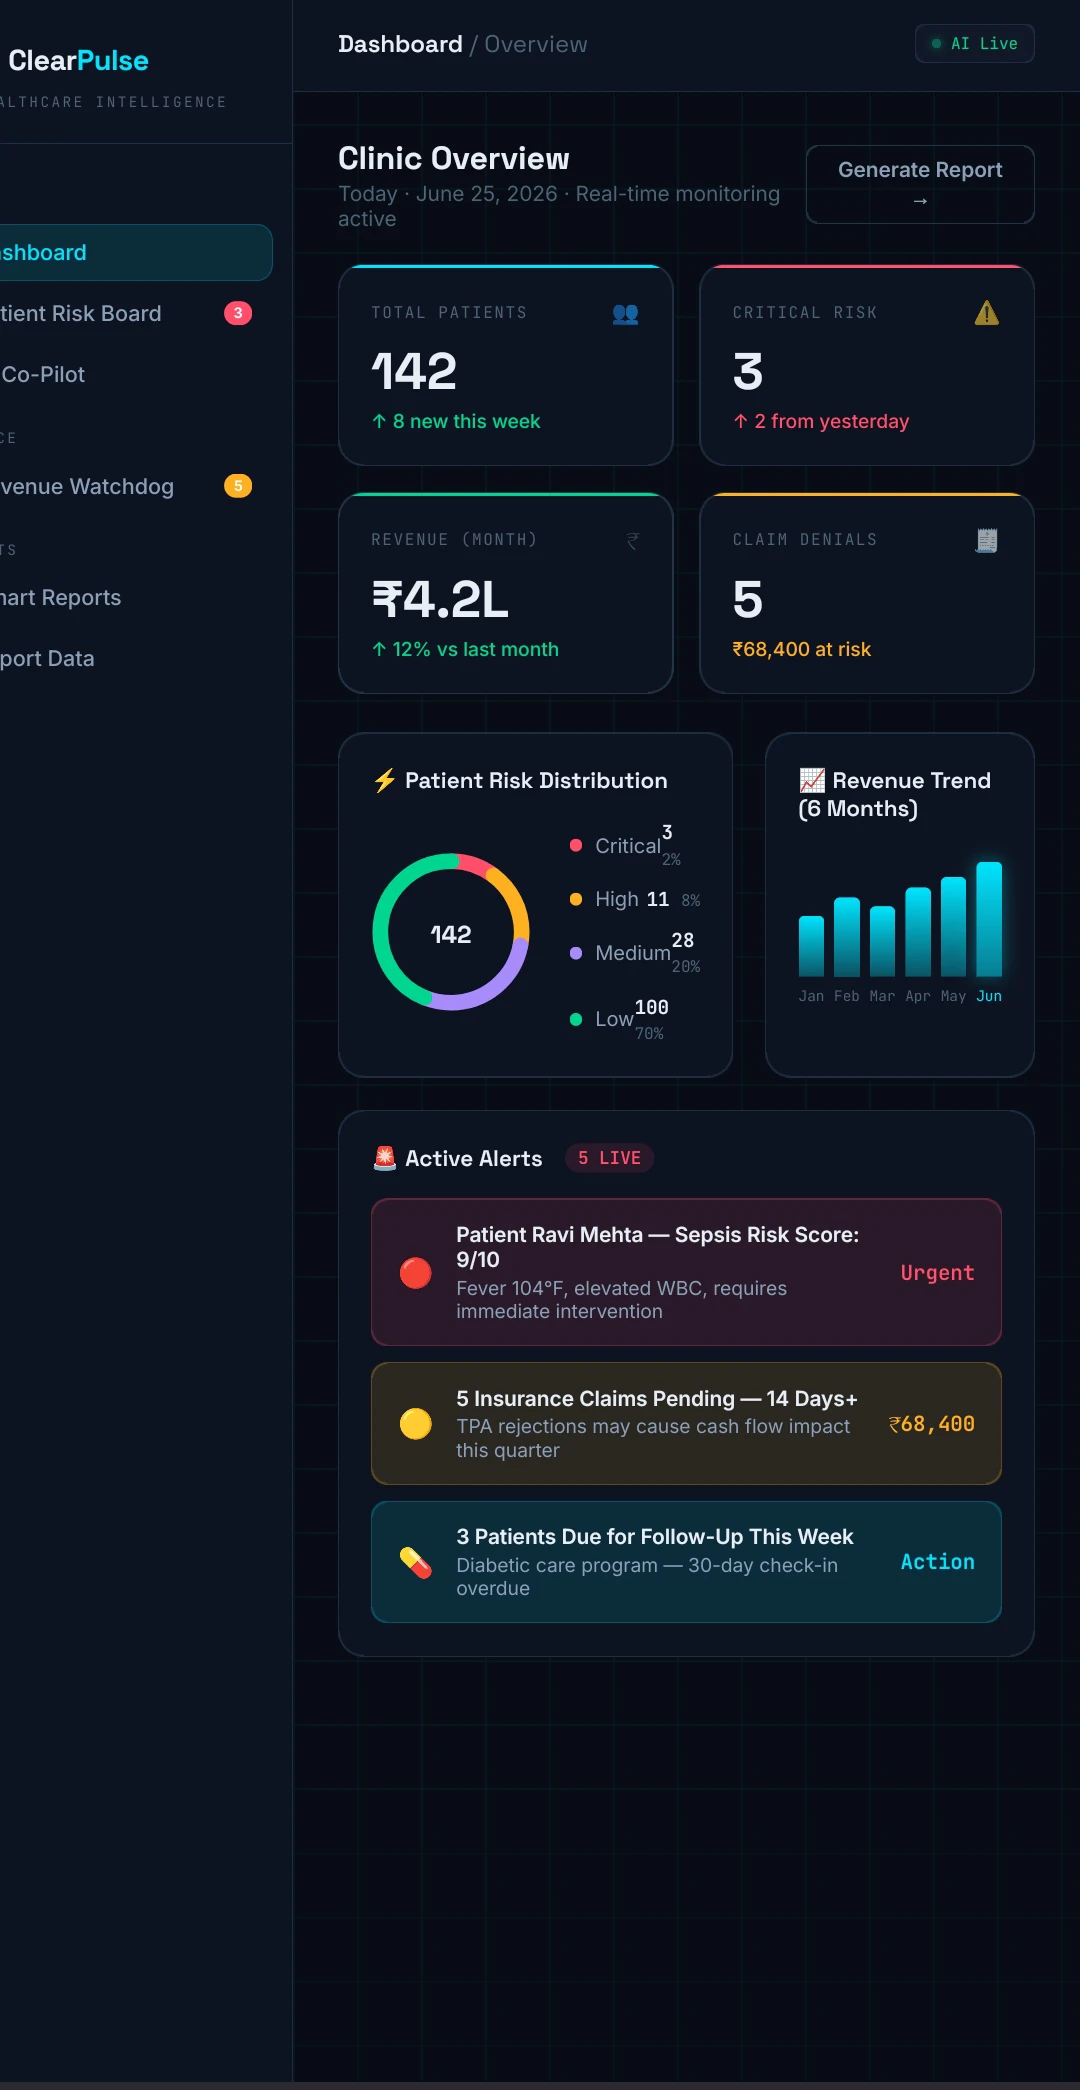Screen dimensions: 1080x2090
Task: Click the patients icon in Total Patients card
Action: [x=625, y=314]
